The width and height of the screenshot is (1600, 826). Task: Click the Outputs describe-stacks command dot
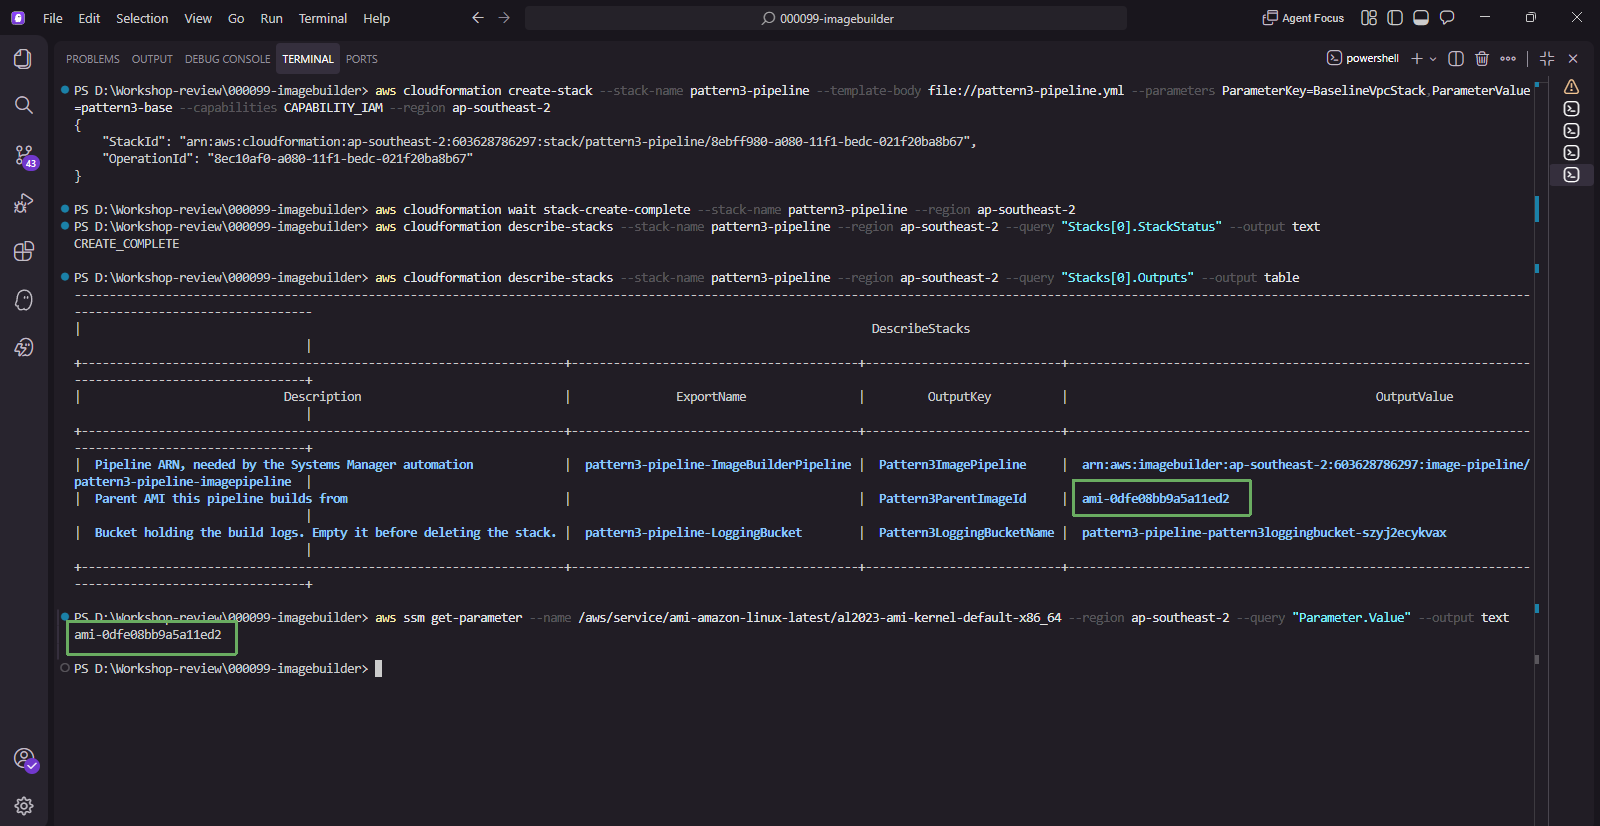pos(65,277)
